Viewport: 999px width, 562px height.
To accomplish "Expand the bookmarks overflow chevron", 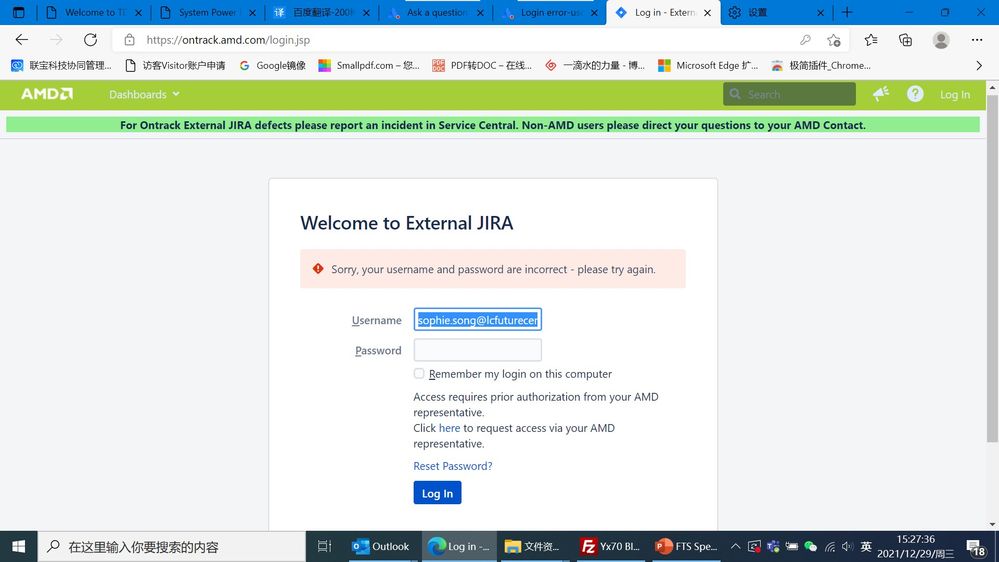I will click(x=979, y=65).
